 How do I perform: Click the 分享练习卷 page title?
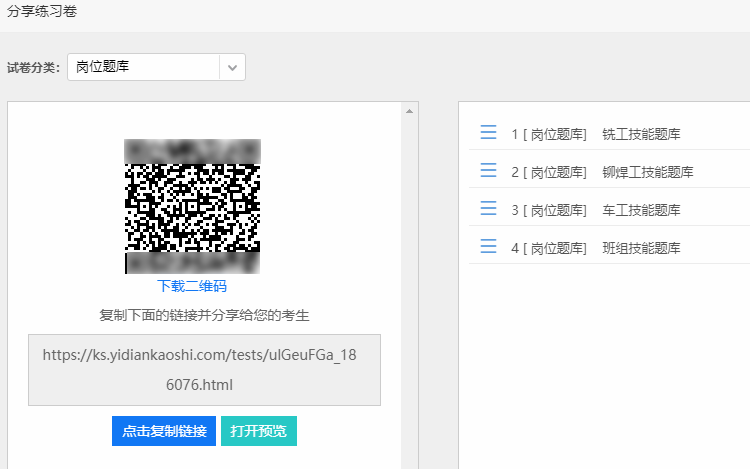pos(42,11)
